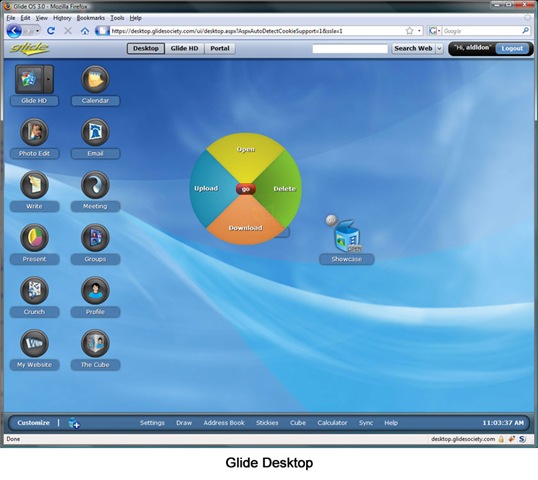Open the history dropdown next to Forward
The height and width of the screenshot is (480, 538).
(37, 31)
